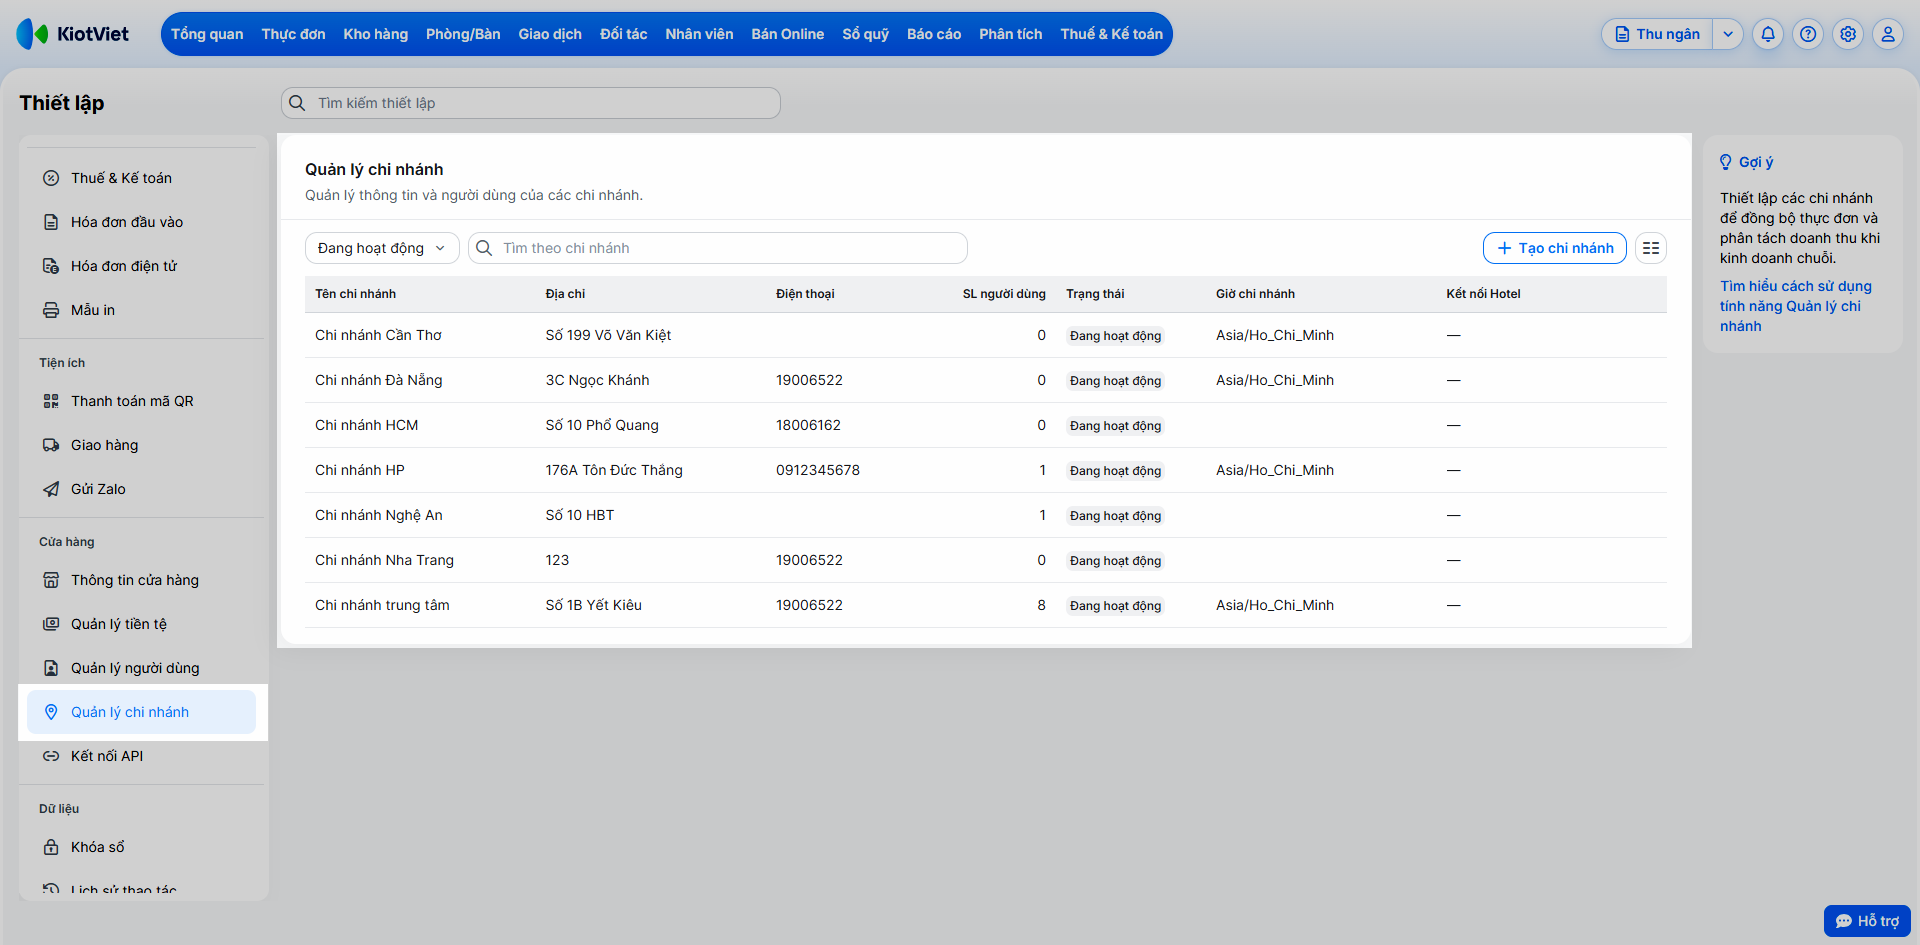Open the Đang hoạt động status filter

pos(382,248)
